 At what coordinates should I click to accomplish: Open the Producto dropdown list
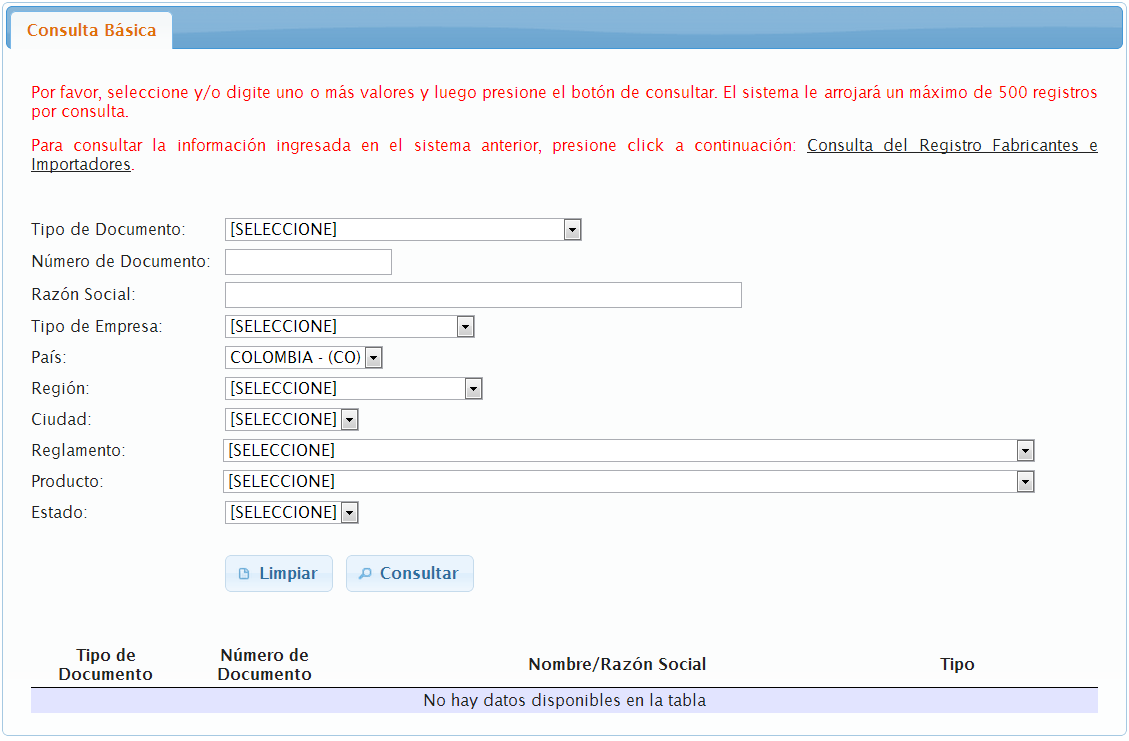(628, 482)
